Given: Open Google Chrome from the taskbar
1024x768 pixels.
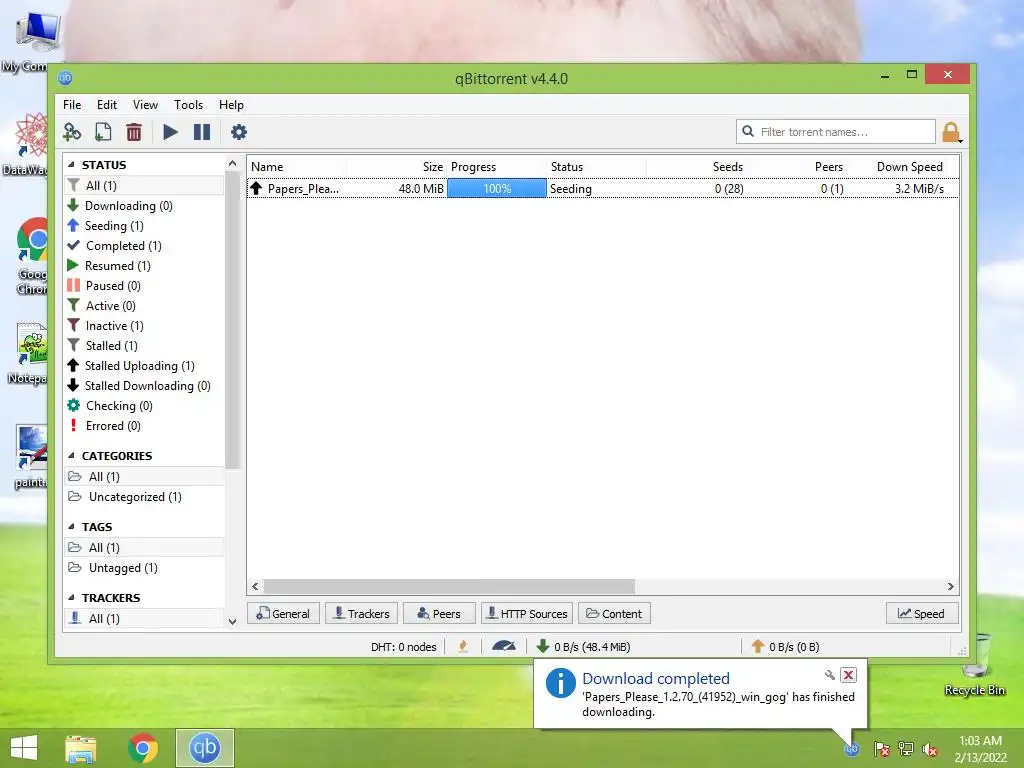Looking at the screenshot, I should (143, 748).
